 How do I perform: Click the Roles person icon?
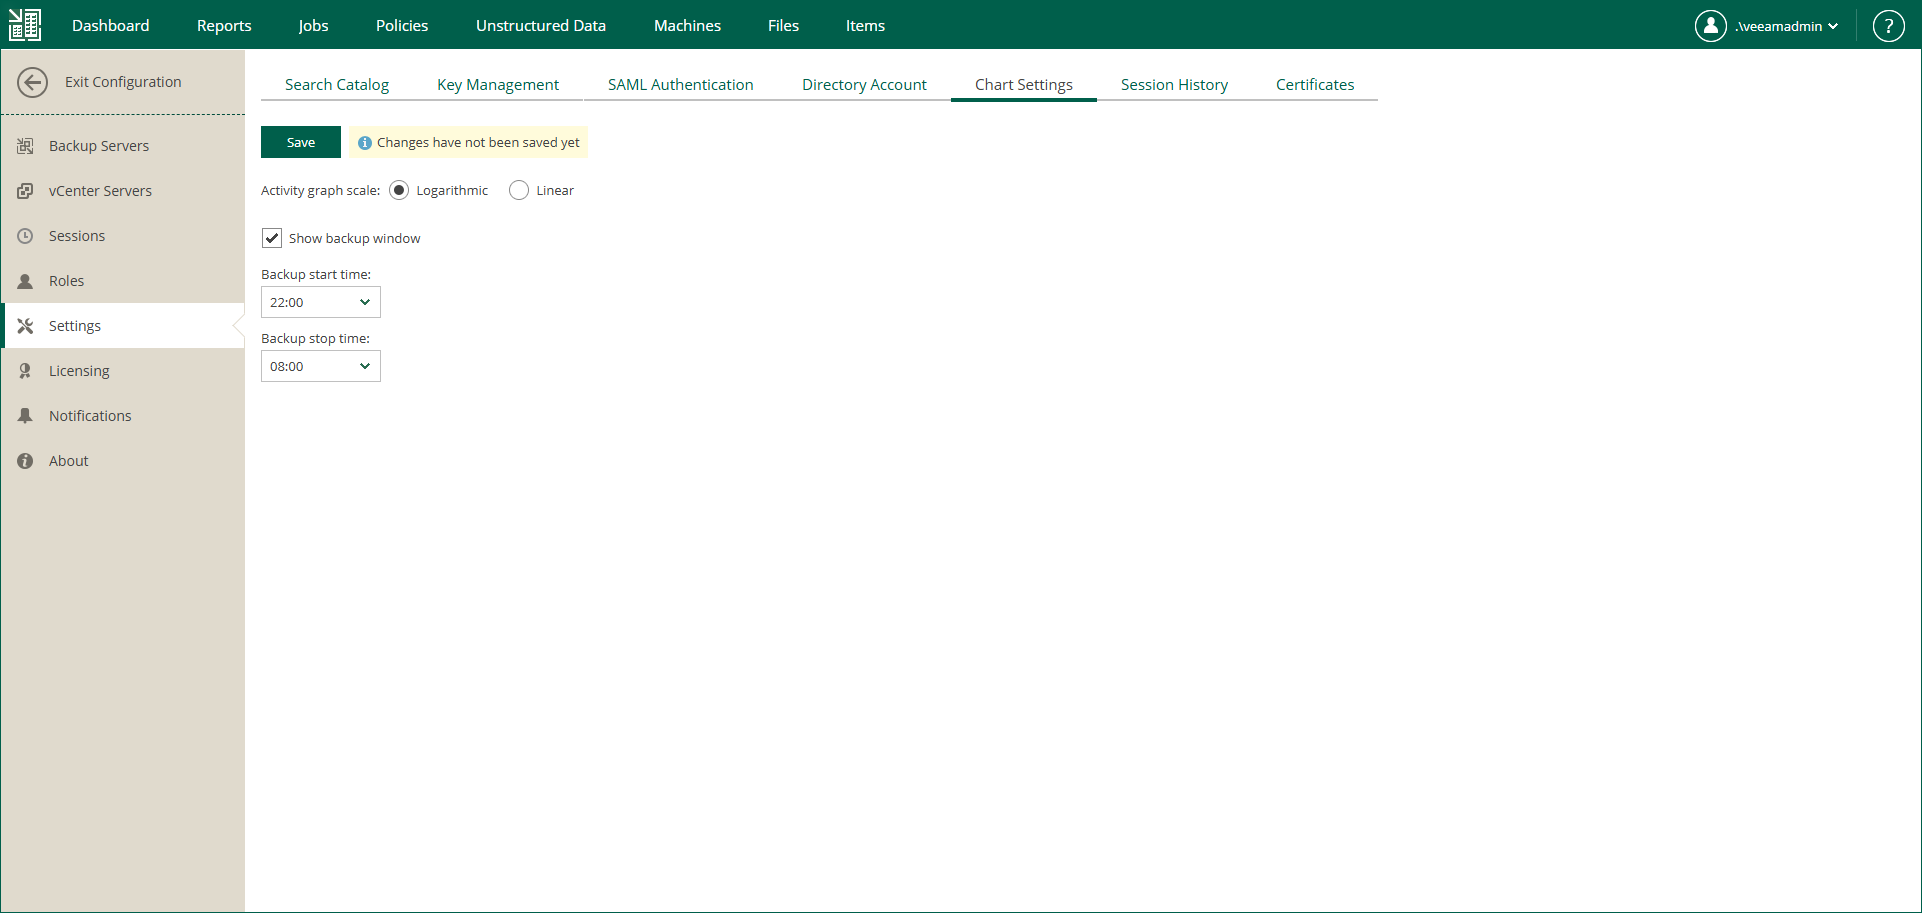coord(26,280)
